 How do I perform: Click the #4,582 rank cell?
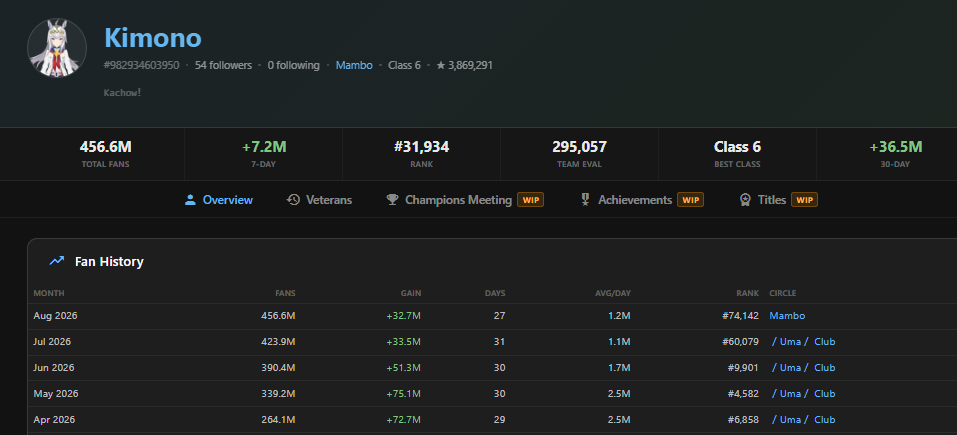[x=743, y=394]
